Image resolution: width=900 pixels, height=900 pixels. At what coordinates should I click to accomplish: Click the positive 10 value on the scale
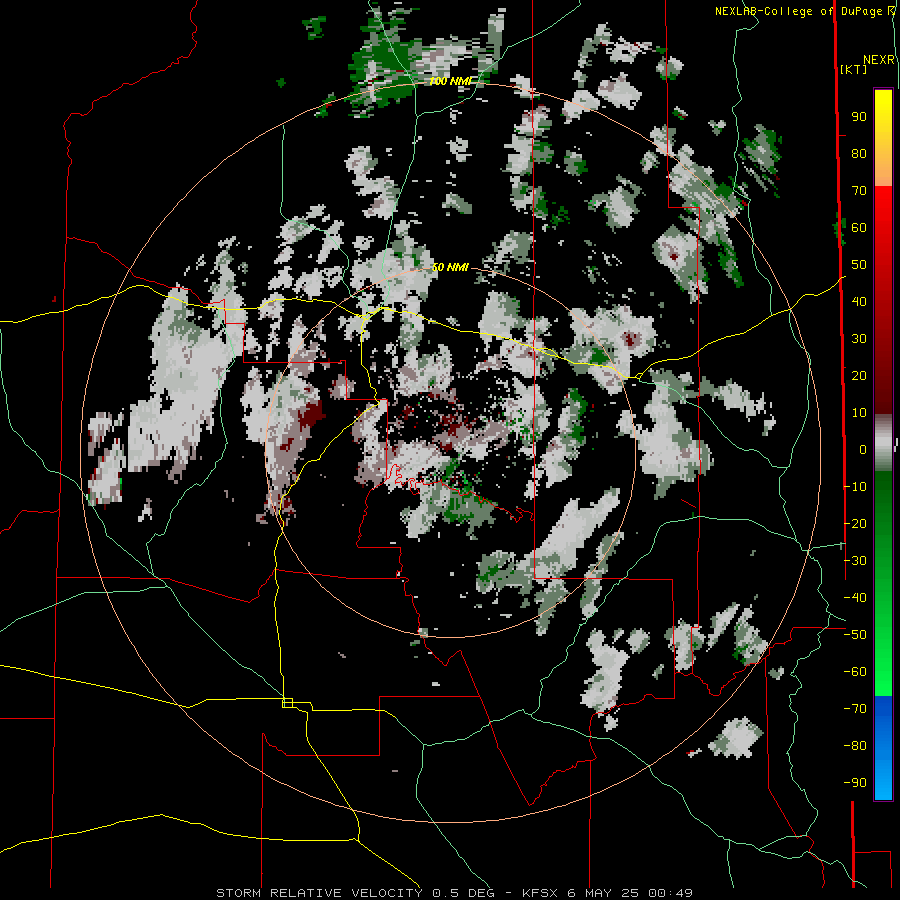859,413
